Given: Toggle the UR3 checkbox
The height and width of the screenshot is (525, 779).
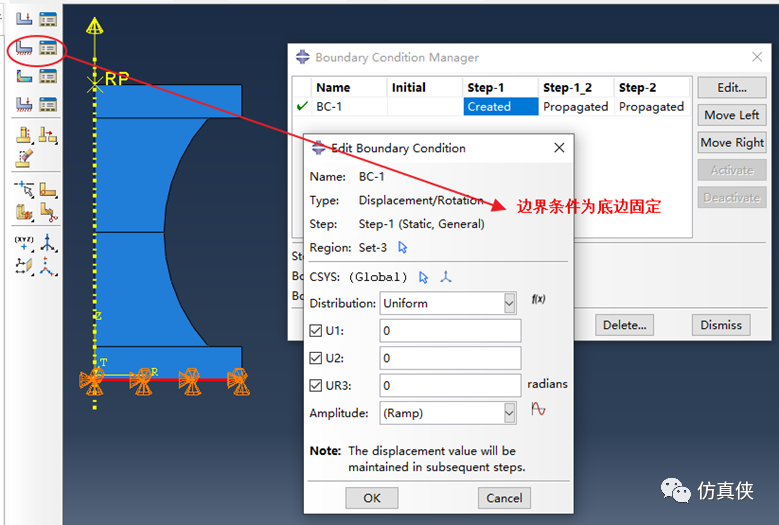Looking at the screenshot, I should [315, 385].
